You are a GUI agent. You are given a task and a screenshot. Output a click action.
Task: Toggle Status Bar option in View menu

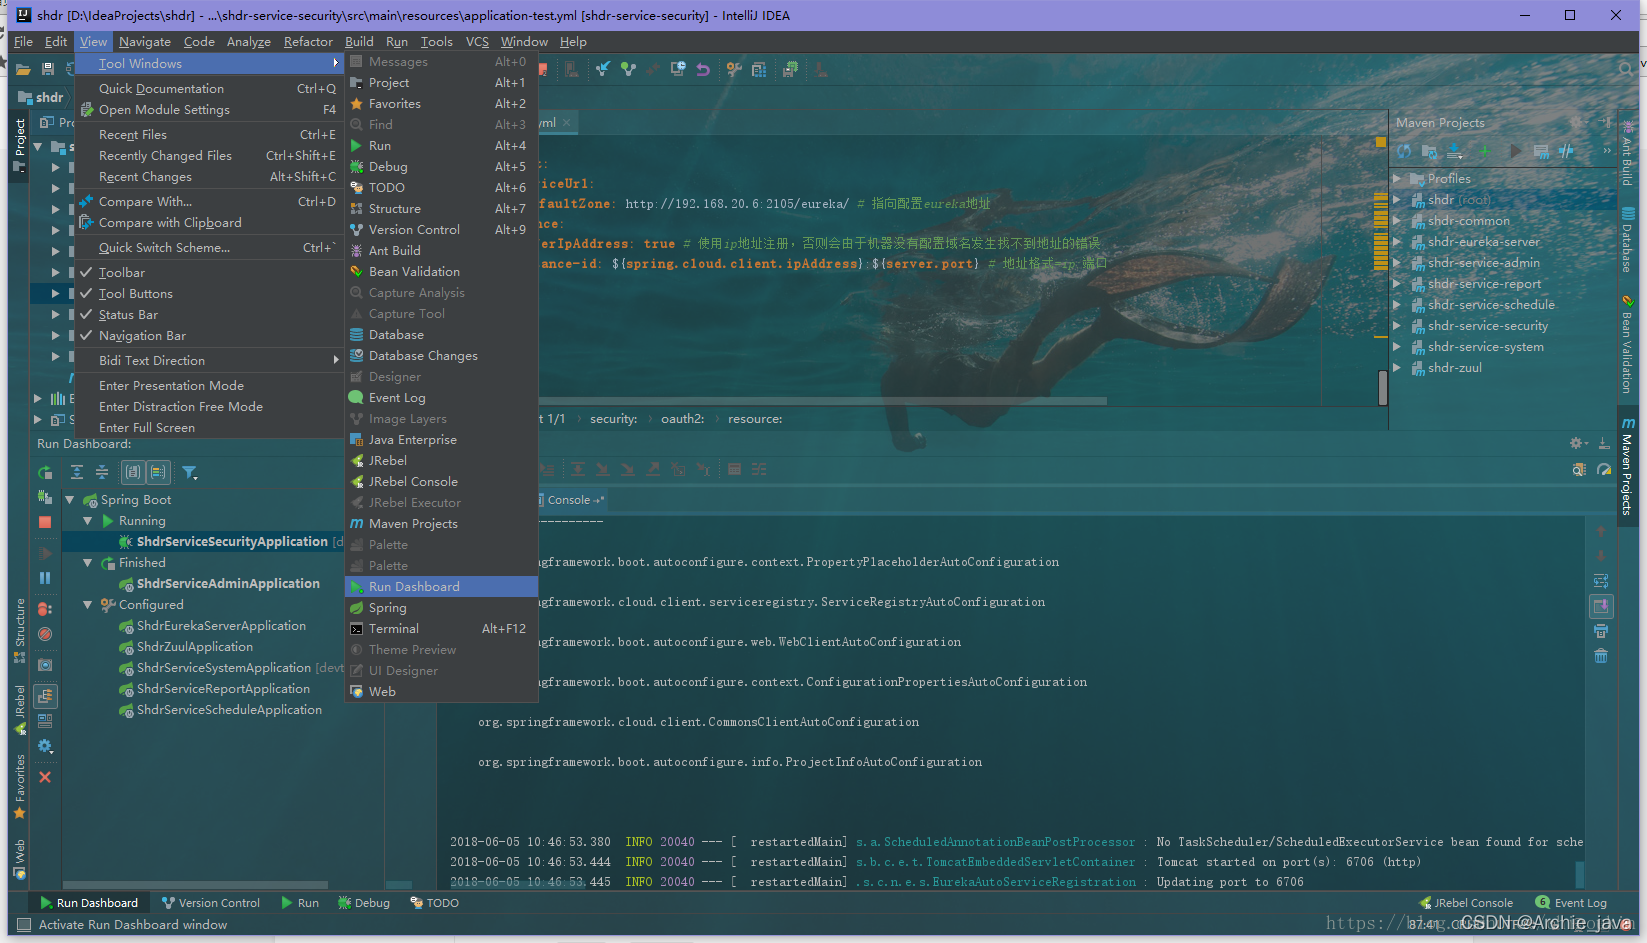(211, 314)
